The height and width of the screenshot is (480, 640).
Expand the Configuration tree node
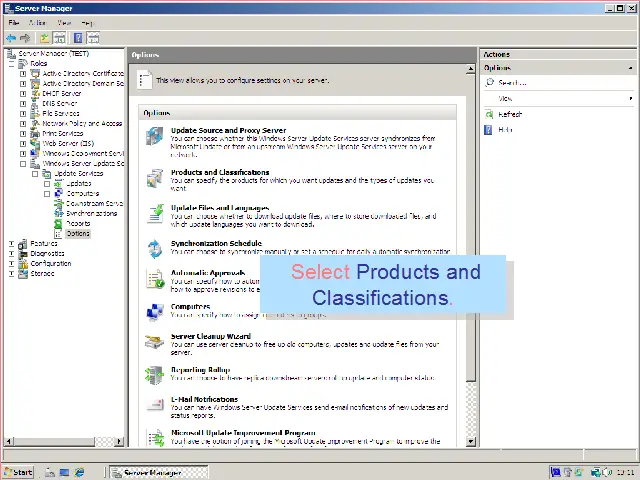[x=11, y=264]
